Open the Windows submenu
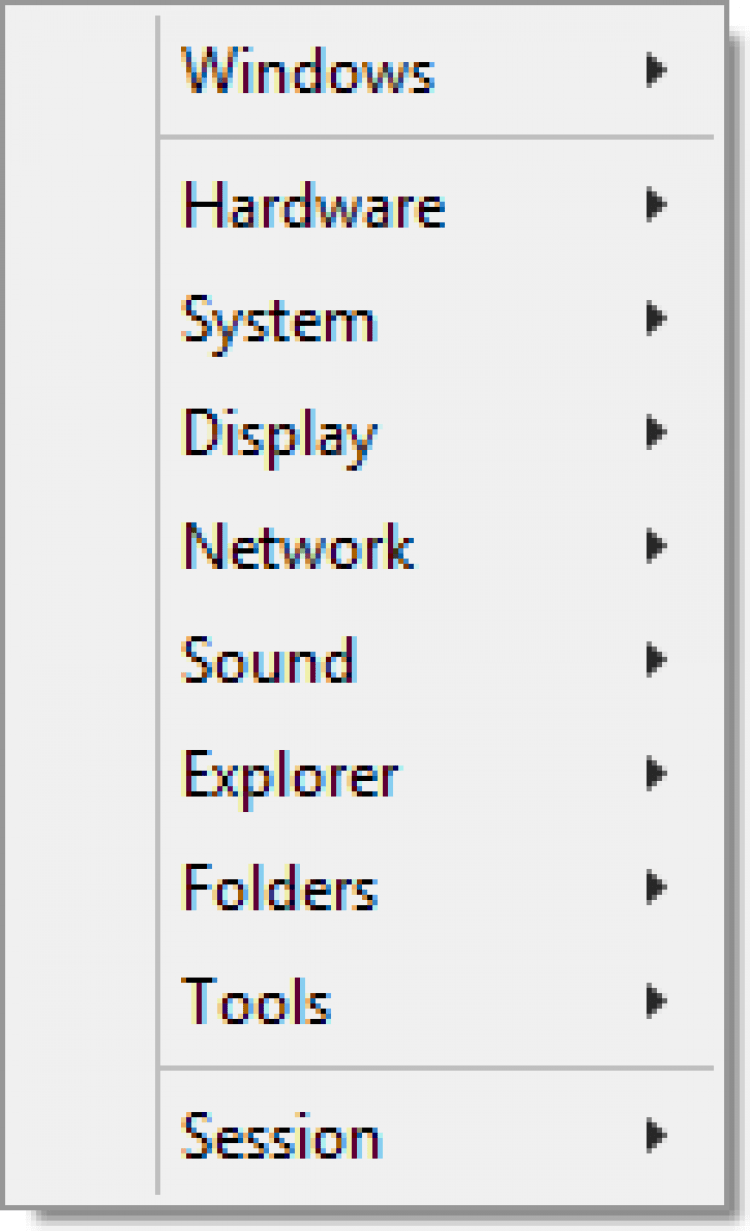Screen dimensions: 750x1231 click(308, 72)
